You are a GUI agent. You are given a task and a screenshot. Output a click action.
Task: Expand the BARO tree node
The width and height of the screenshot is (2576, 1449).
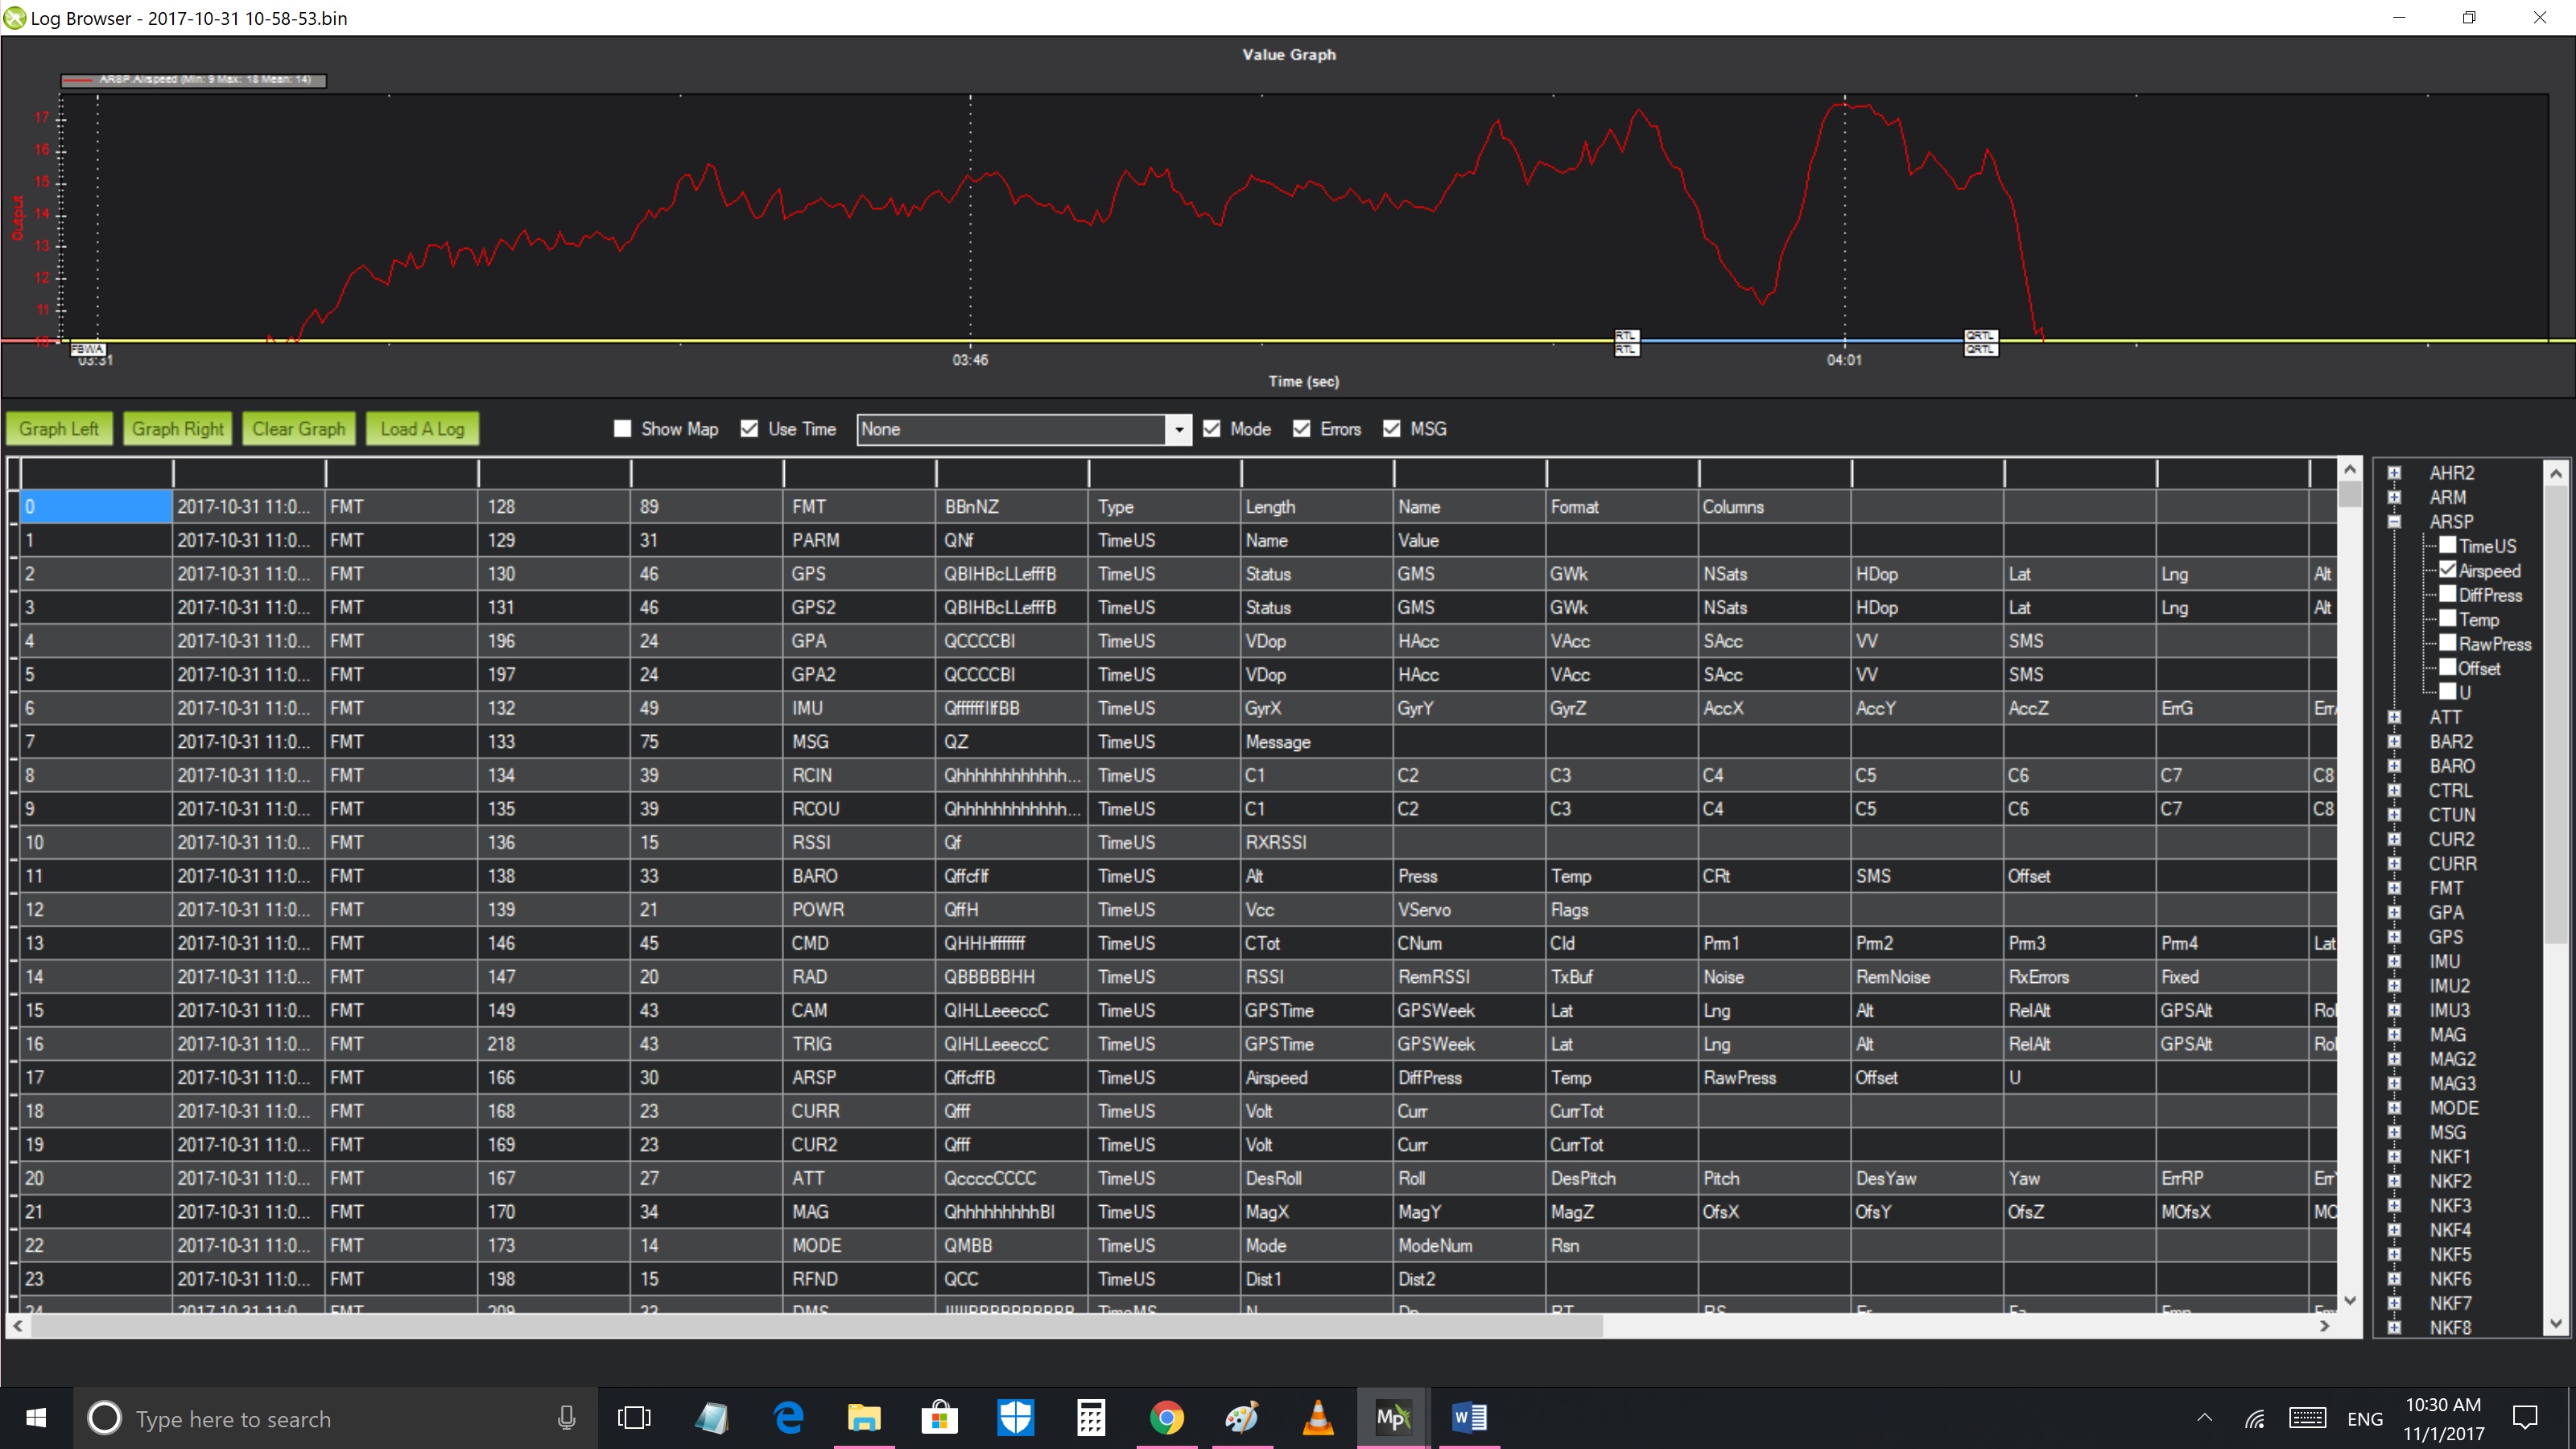[x=2394, y=765]
